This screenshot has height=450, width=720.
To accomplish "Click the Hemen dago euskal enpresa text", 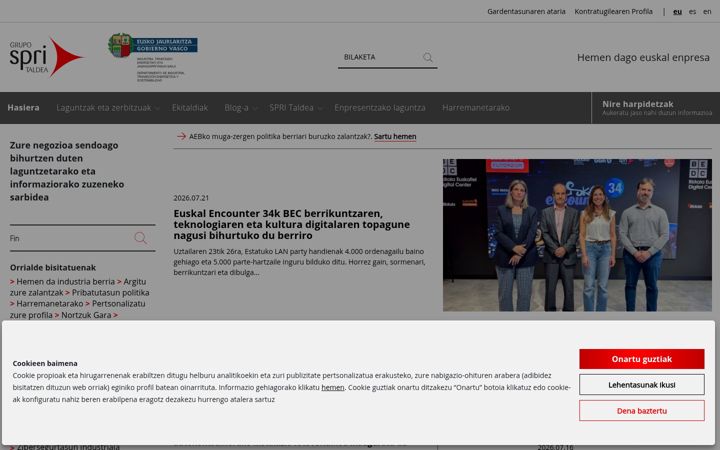I will 643,57.
